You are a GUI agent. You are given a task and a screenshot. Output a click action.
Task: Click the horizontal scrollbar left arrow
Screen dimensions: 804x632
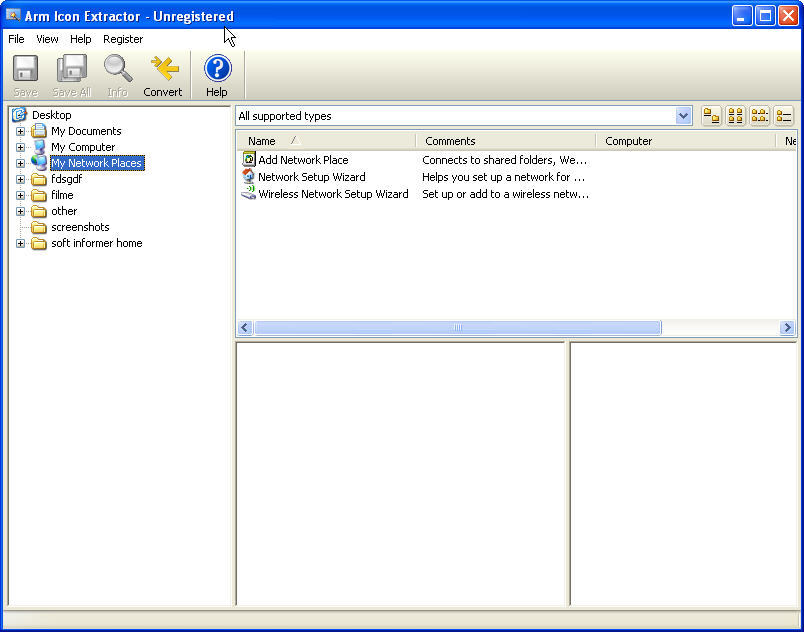245,327
